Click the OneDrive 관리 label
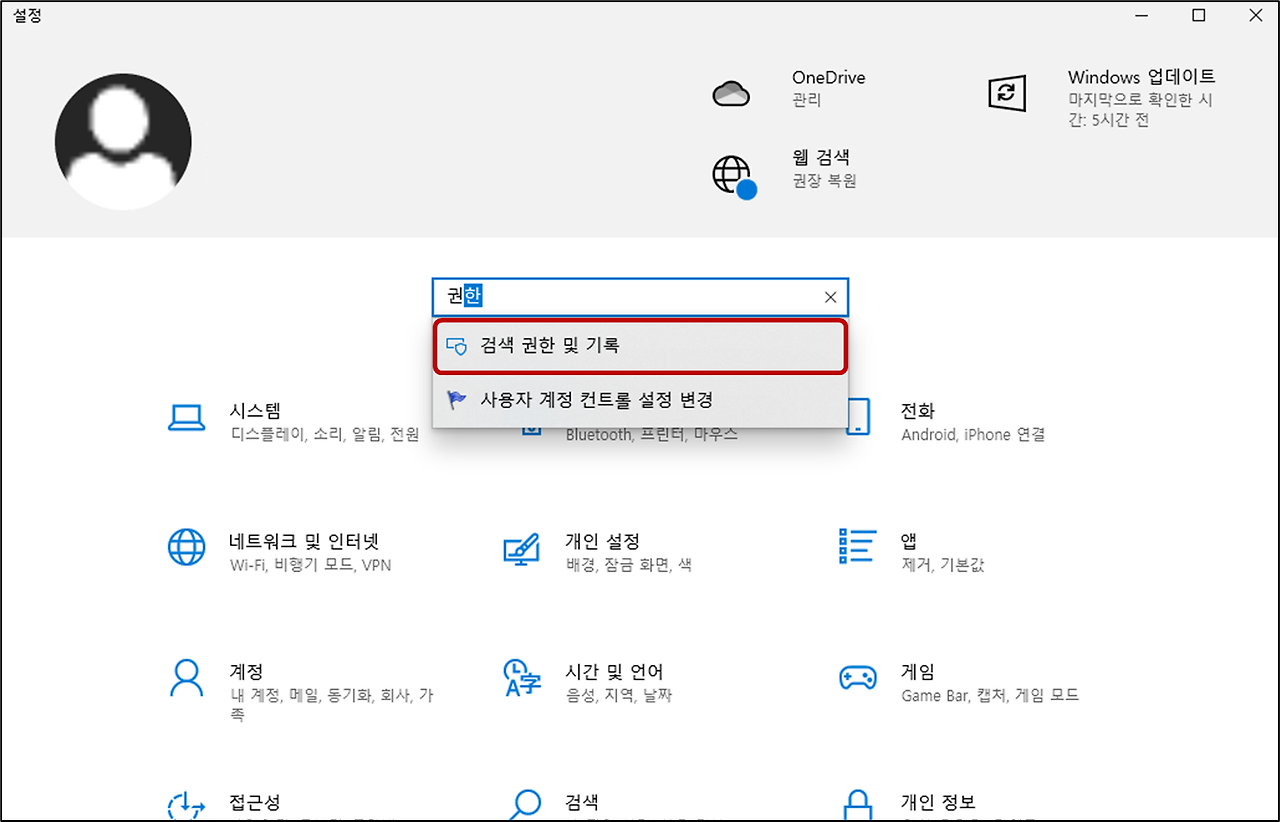Screen dimensions: 1280x822 [806, 100]
